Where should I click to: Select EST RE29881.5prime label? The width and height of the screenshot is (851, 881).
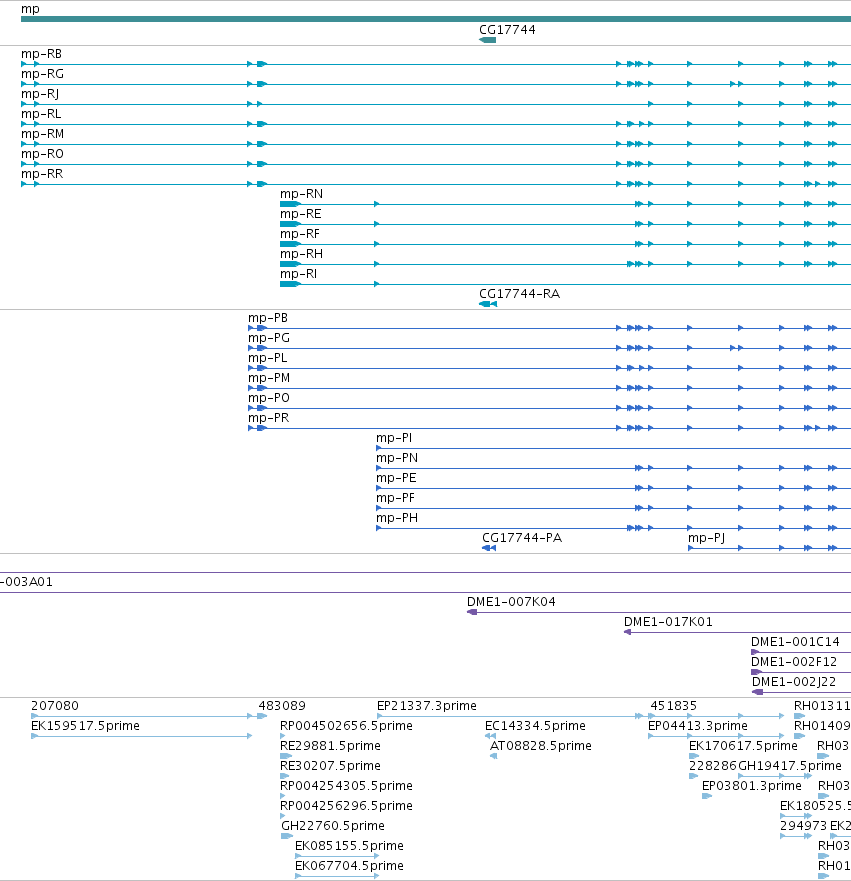click(330, 746)
